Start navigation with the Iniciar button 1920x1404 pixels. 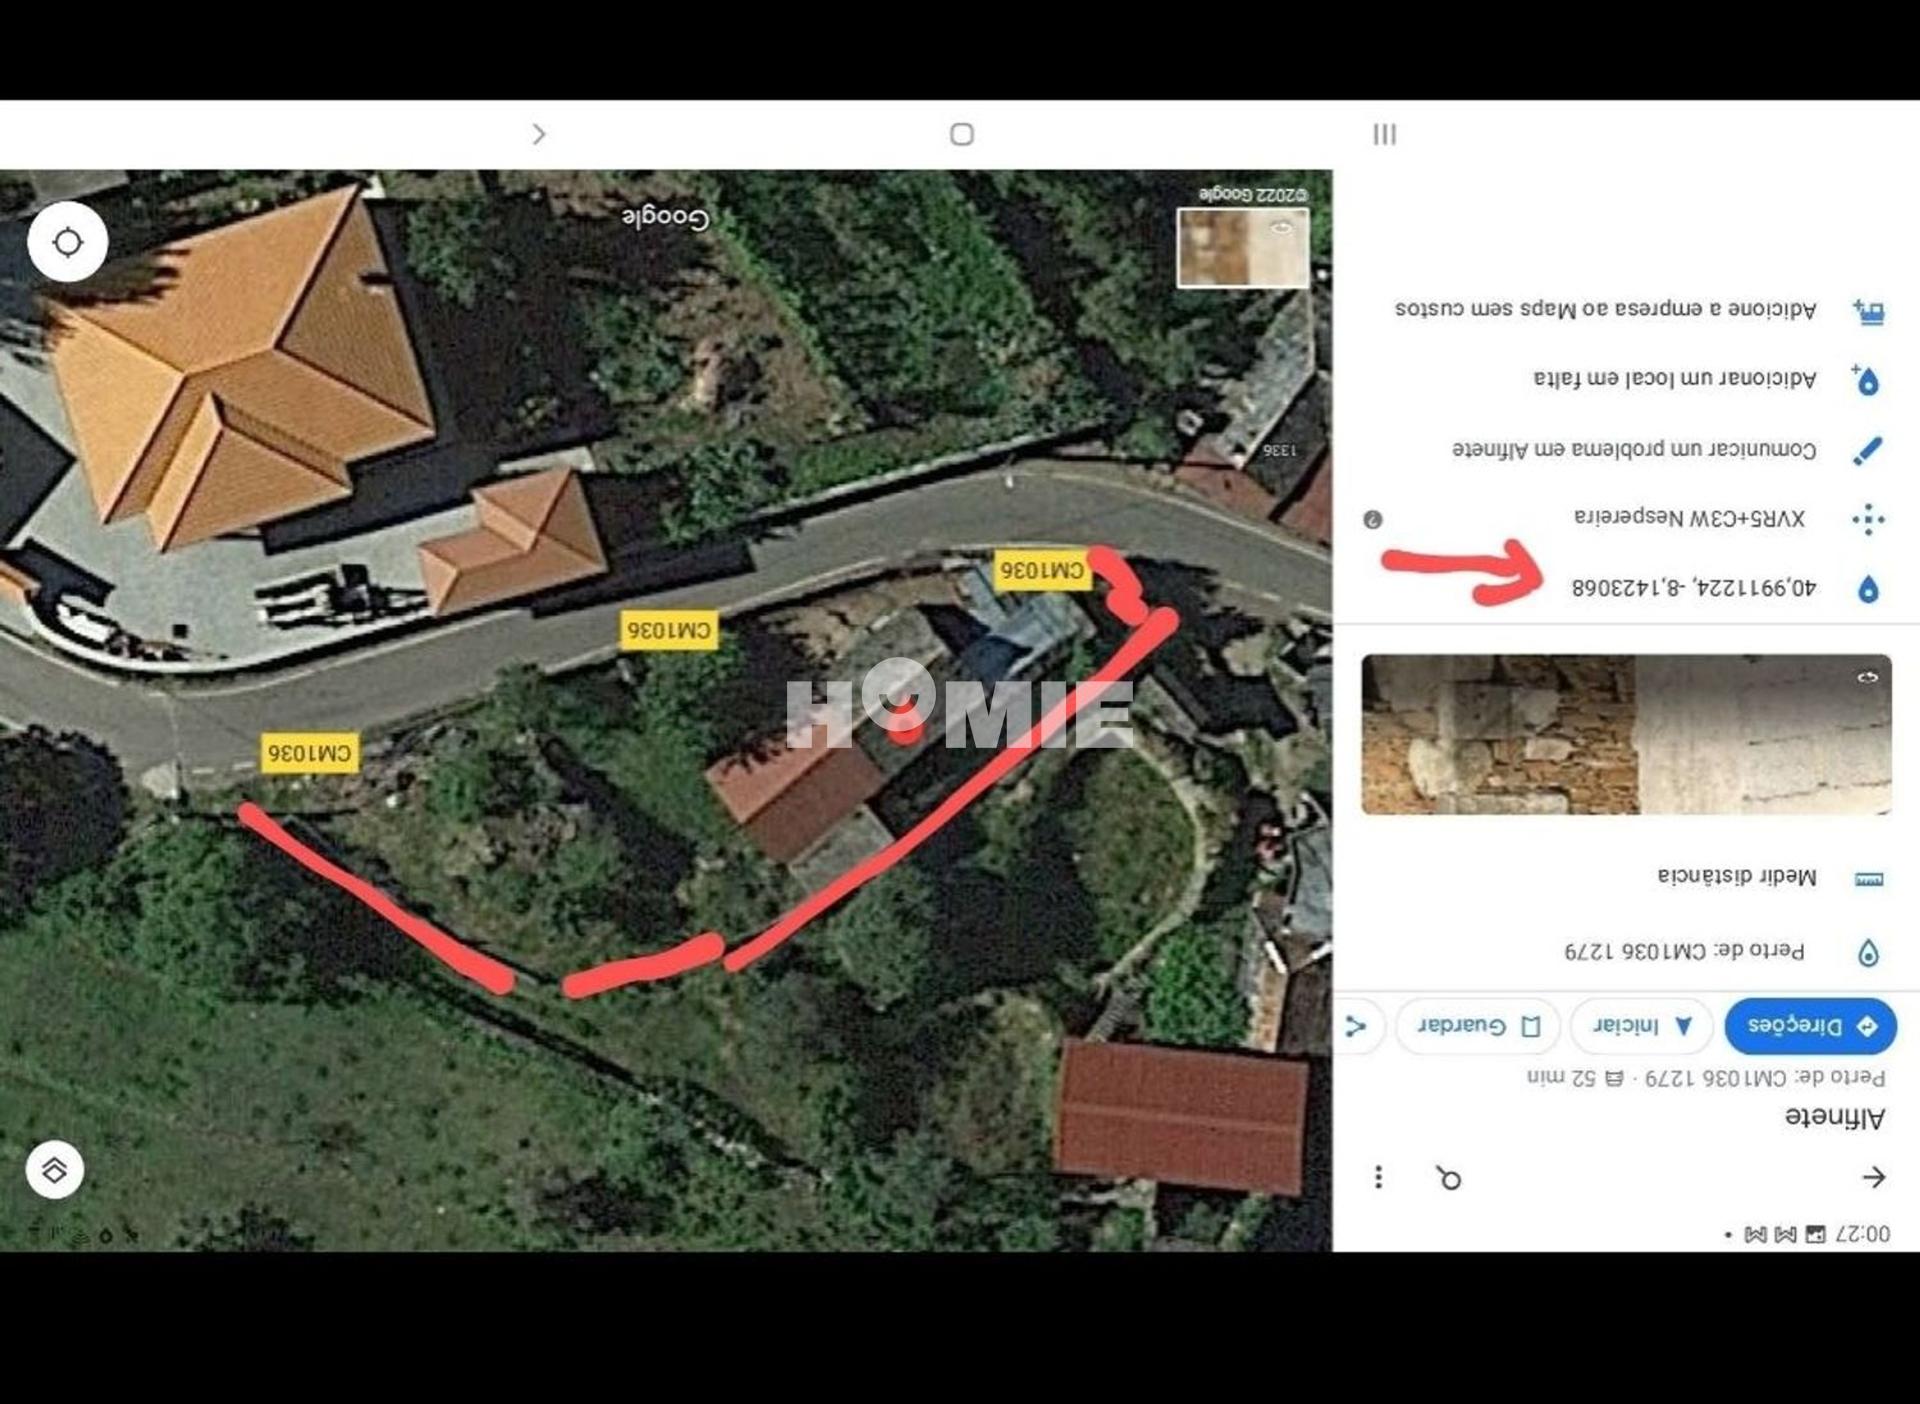pos(1641,1026)
